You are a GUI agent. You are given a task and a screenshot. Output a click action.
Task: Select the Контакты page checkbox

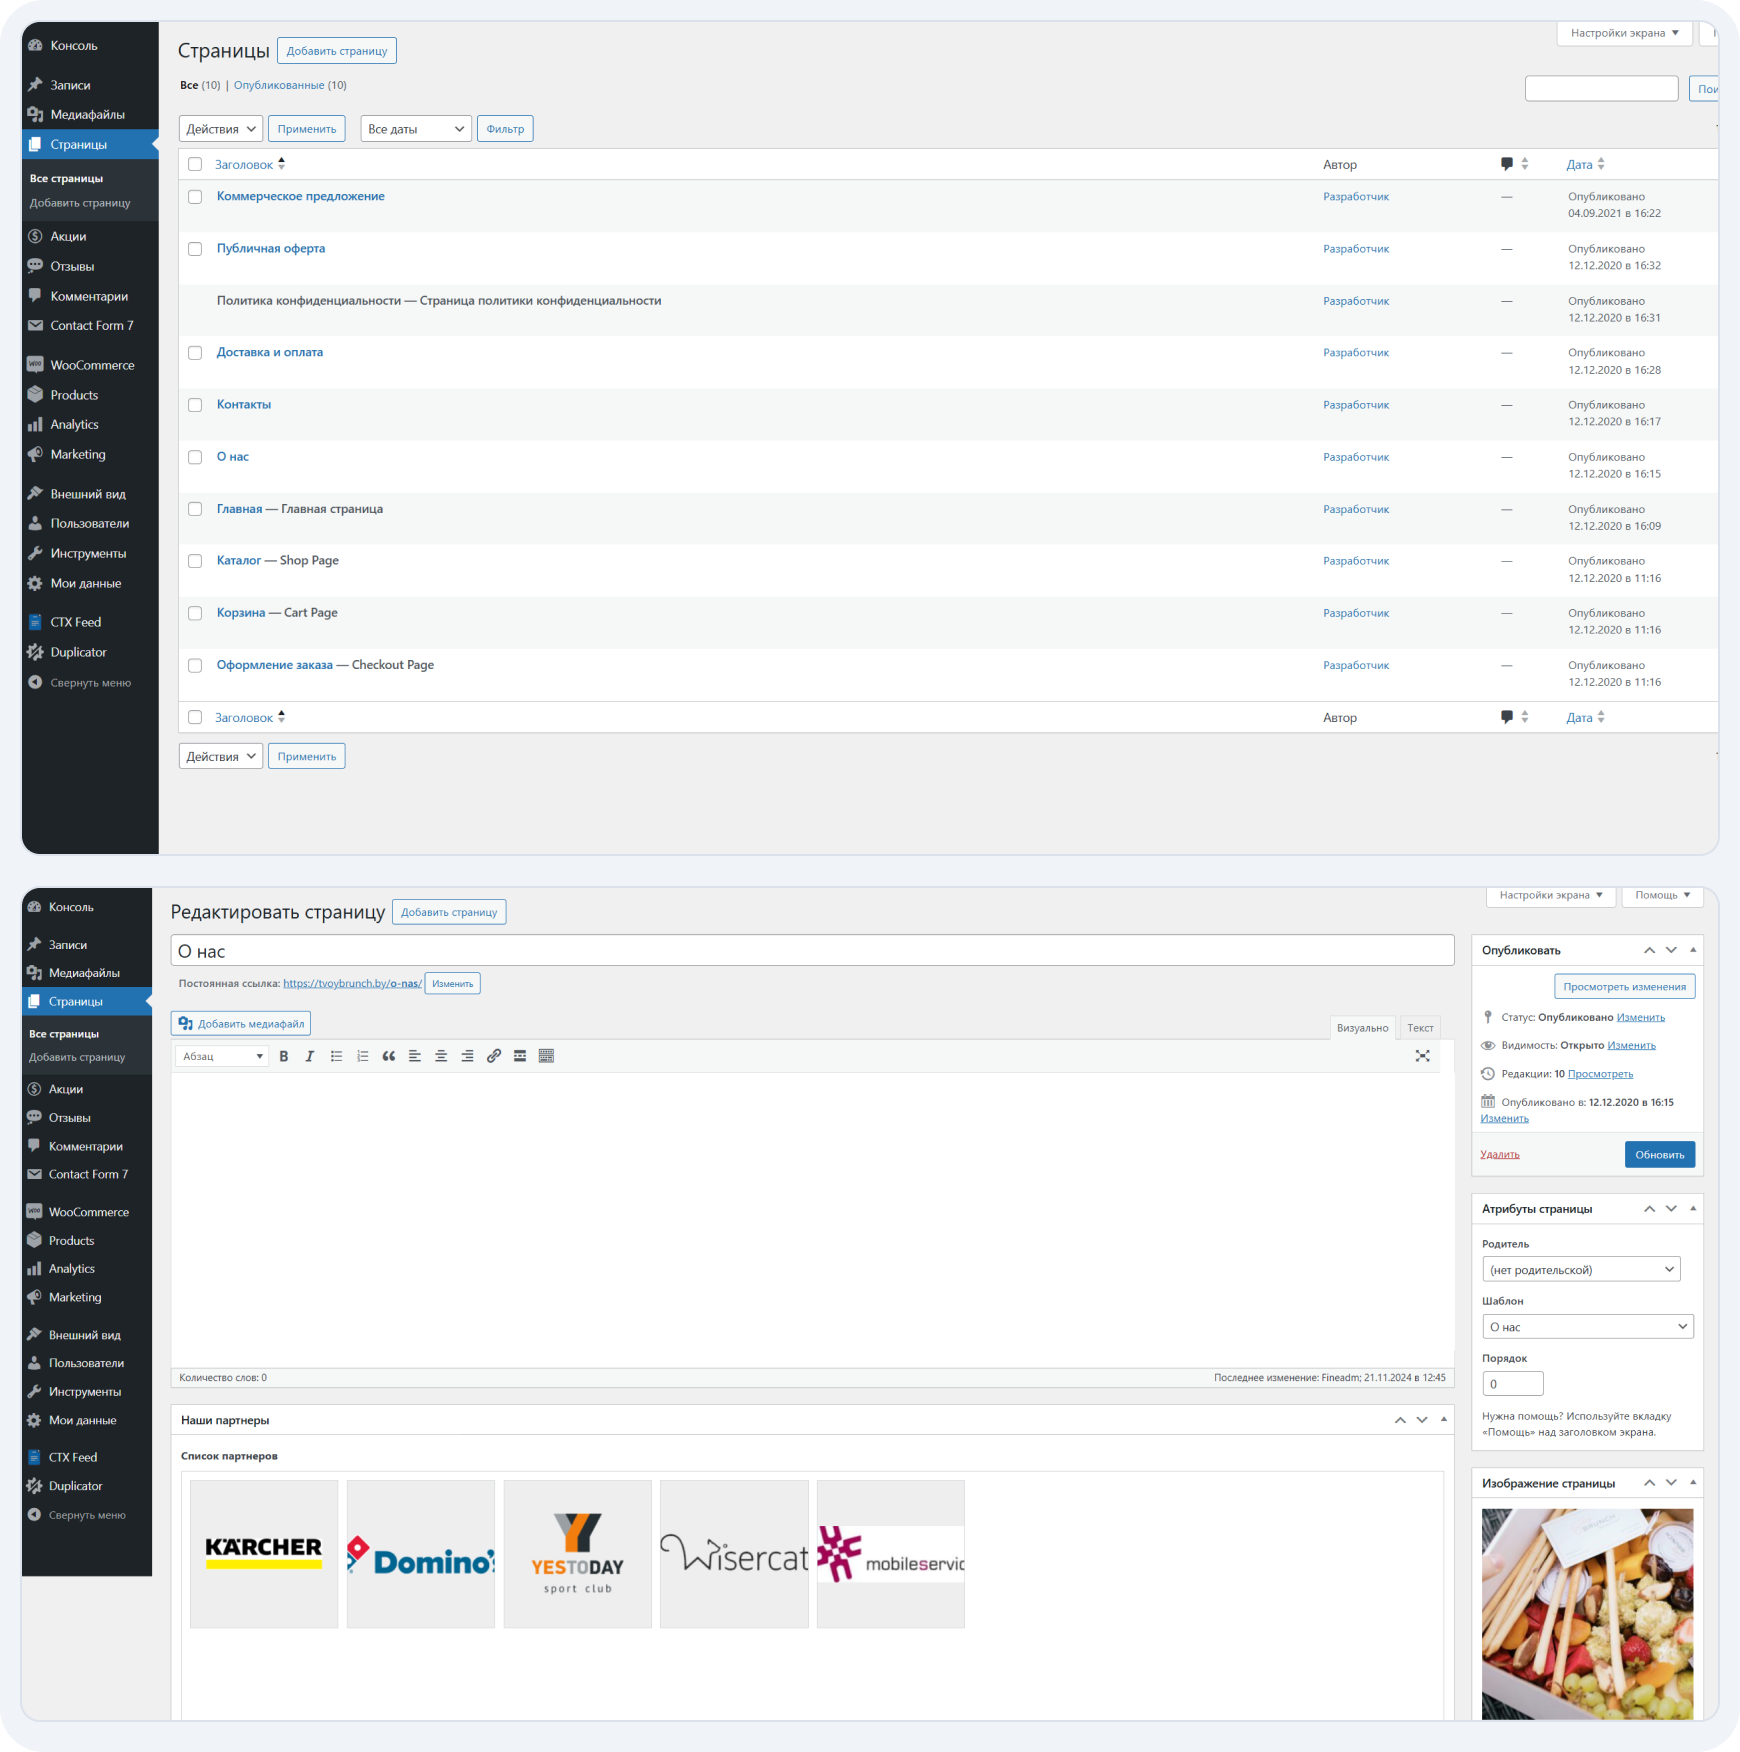195,405
